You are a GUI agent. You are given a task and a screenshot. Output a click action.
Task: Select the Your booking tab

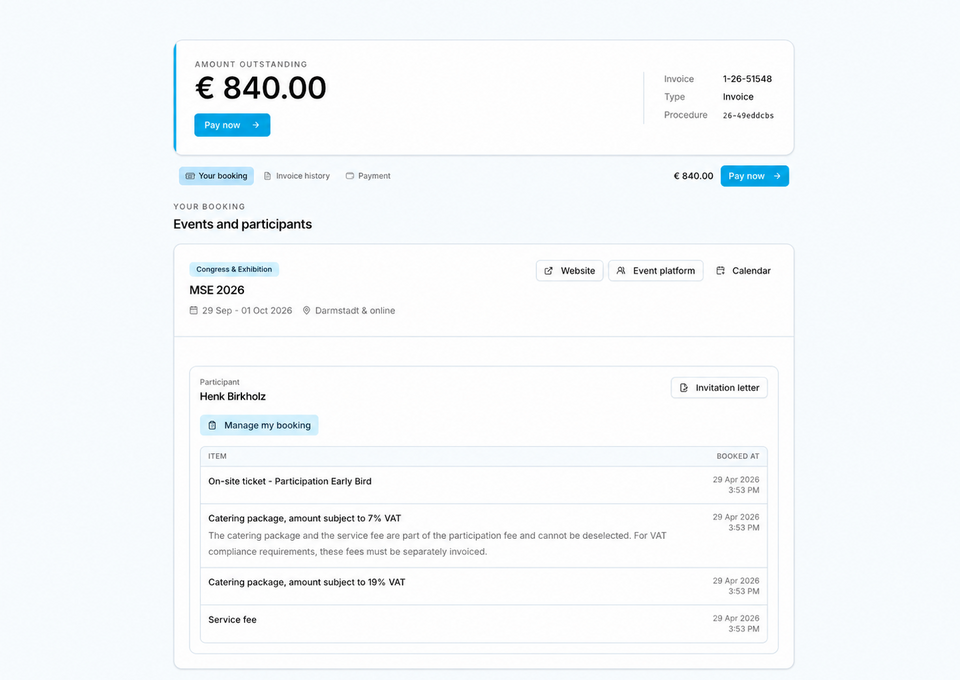coord(217,176)
